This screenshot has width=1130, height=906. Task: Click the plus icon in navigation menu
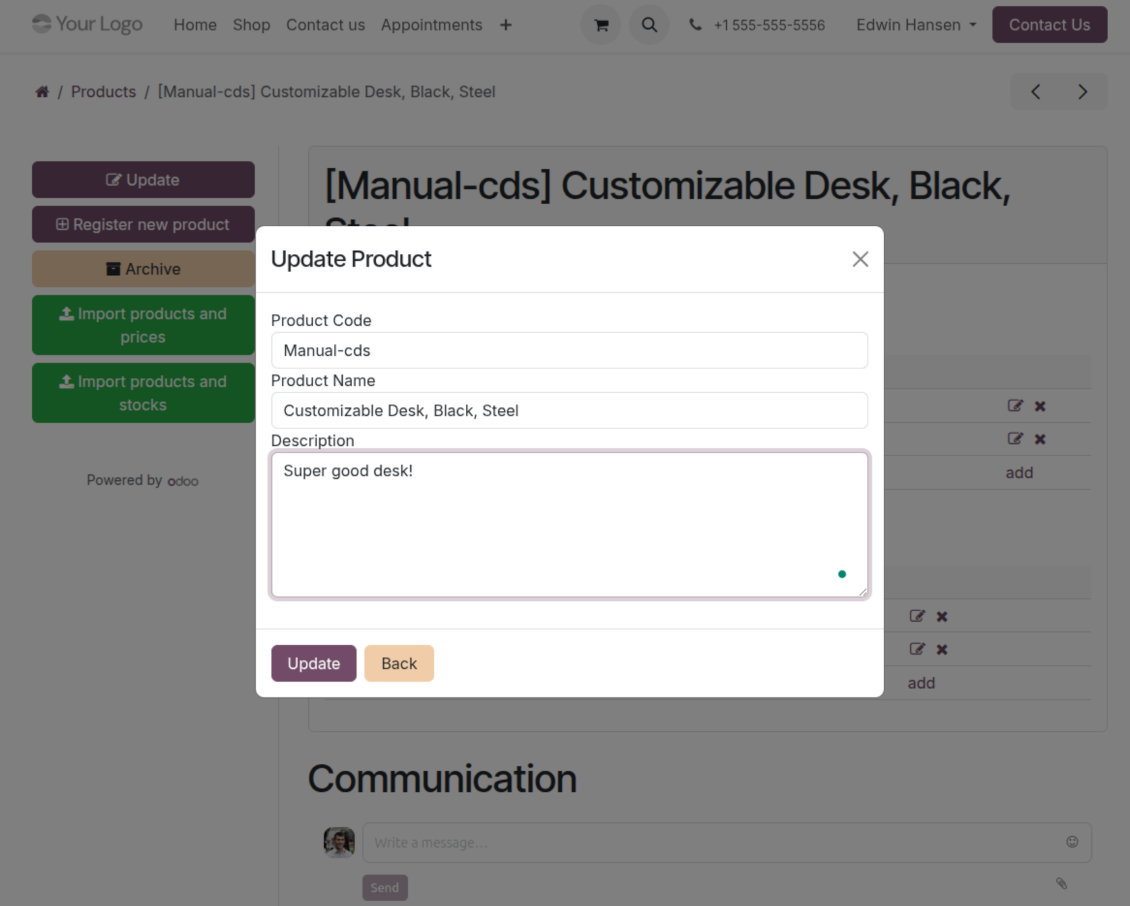[x=506, y=25]
